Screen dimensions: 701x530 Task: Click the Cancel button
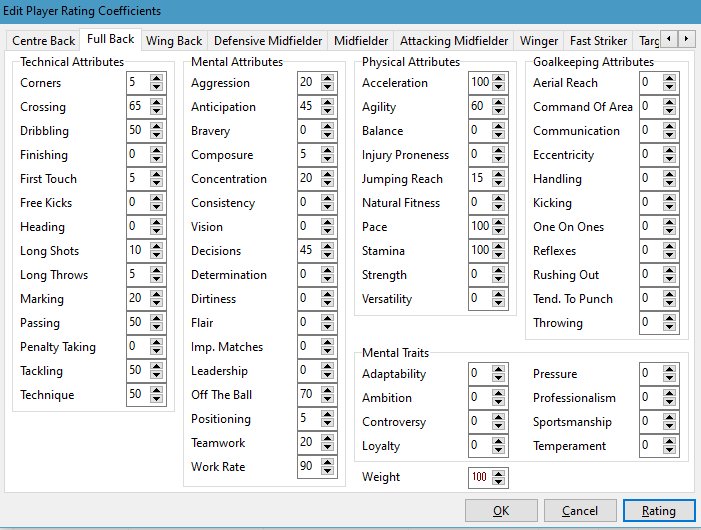point(580,511)
